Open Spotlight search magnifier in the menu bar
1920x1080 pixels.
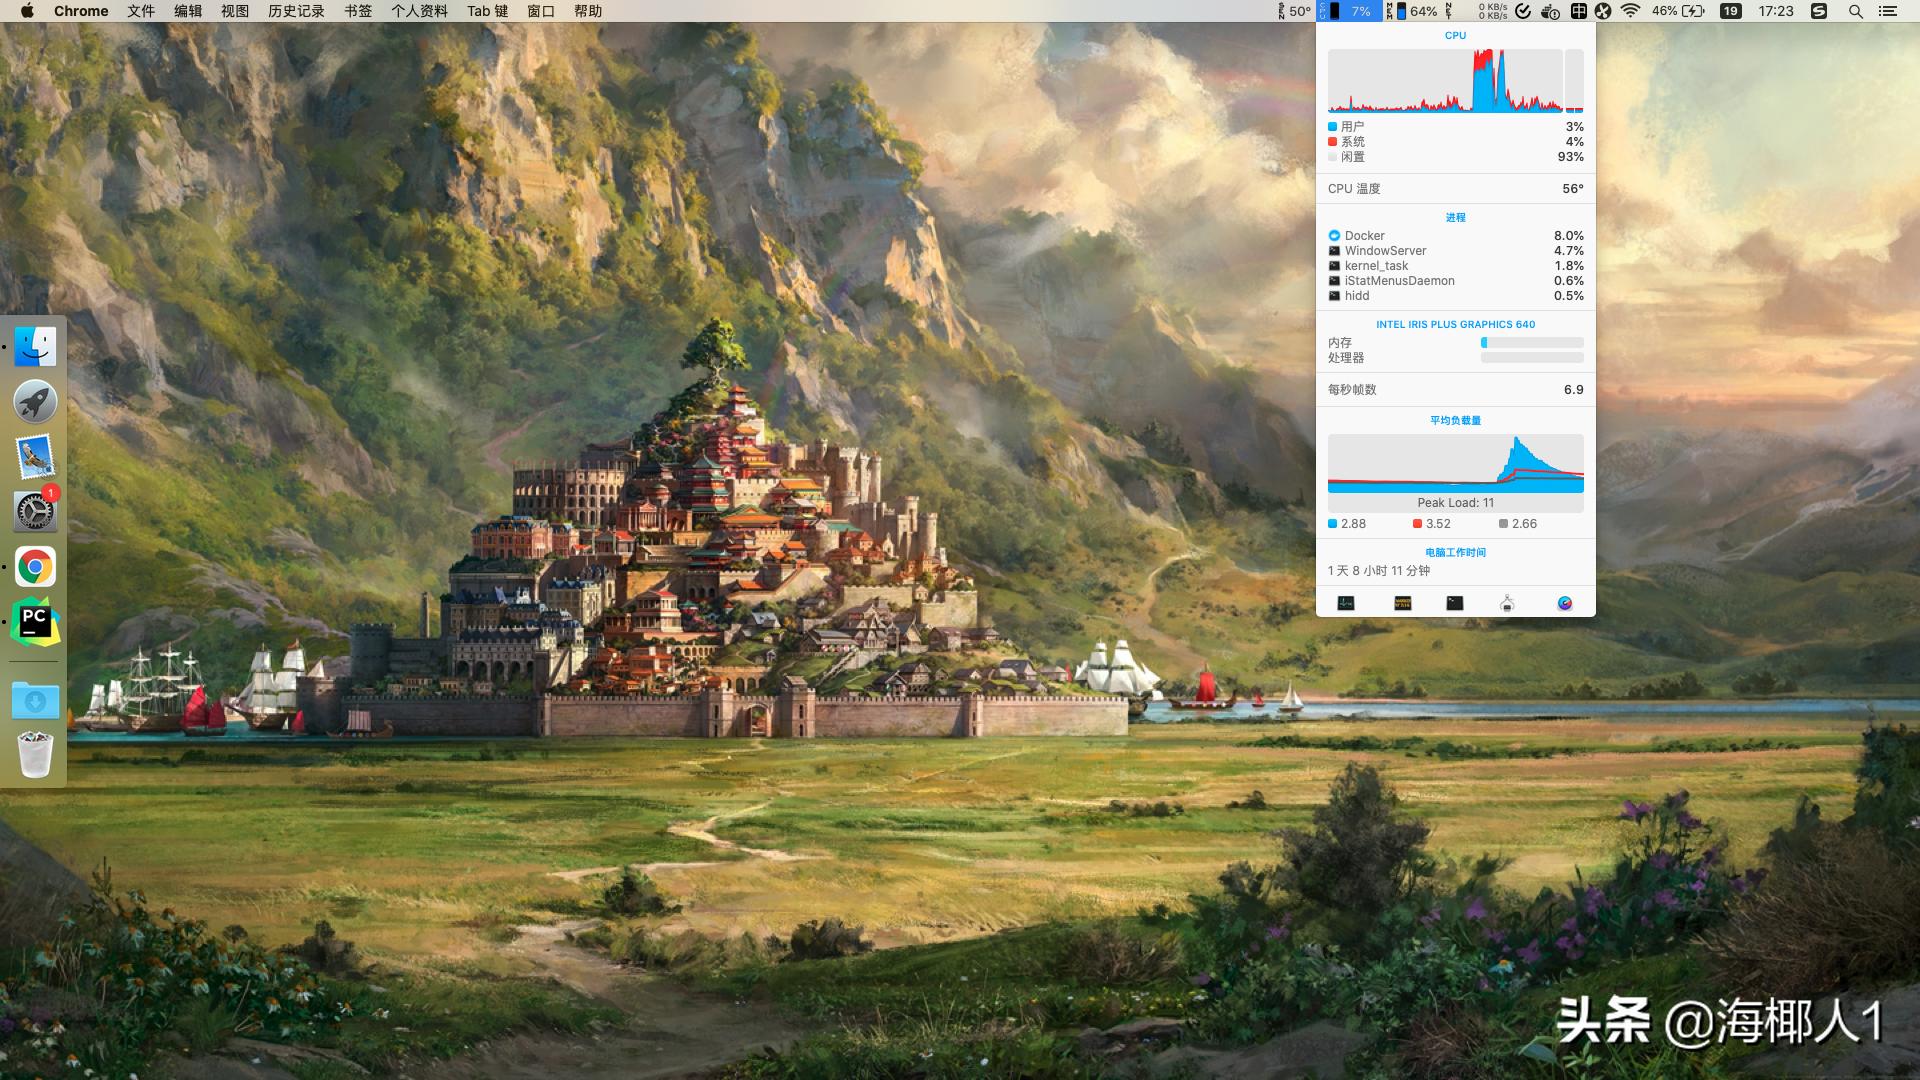[1855, 11]
